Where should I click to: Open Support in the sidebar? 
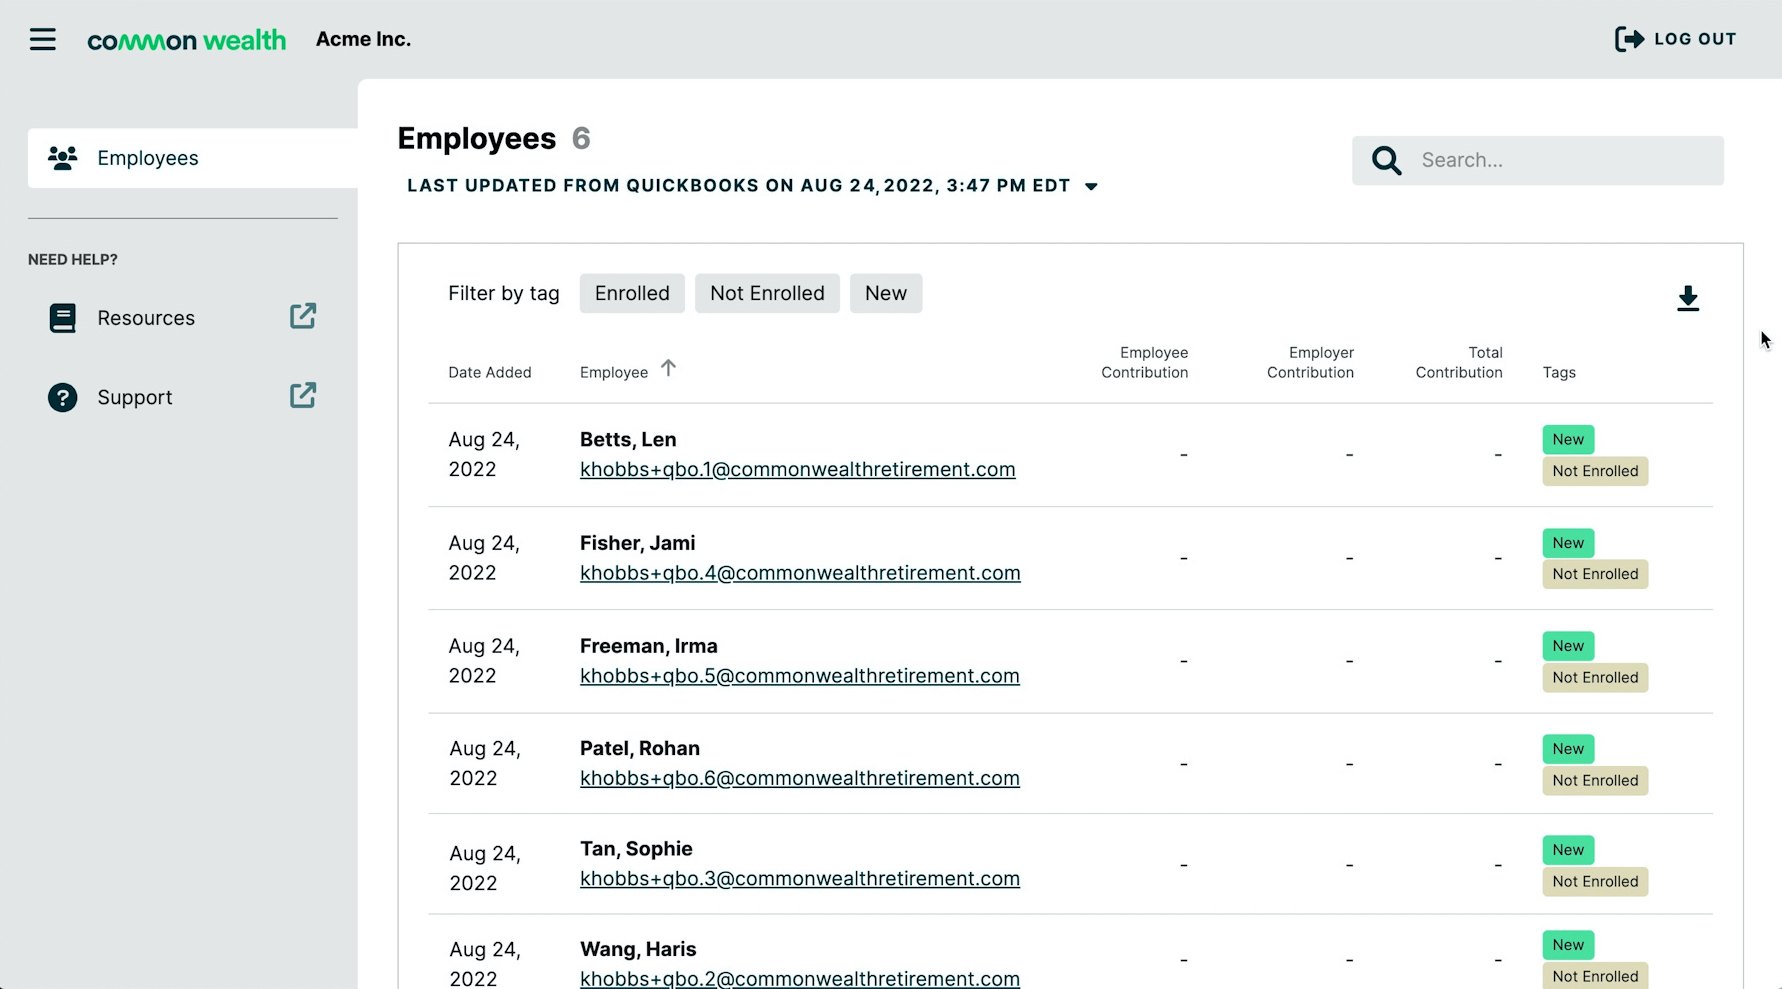[135, 397]
